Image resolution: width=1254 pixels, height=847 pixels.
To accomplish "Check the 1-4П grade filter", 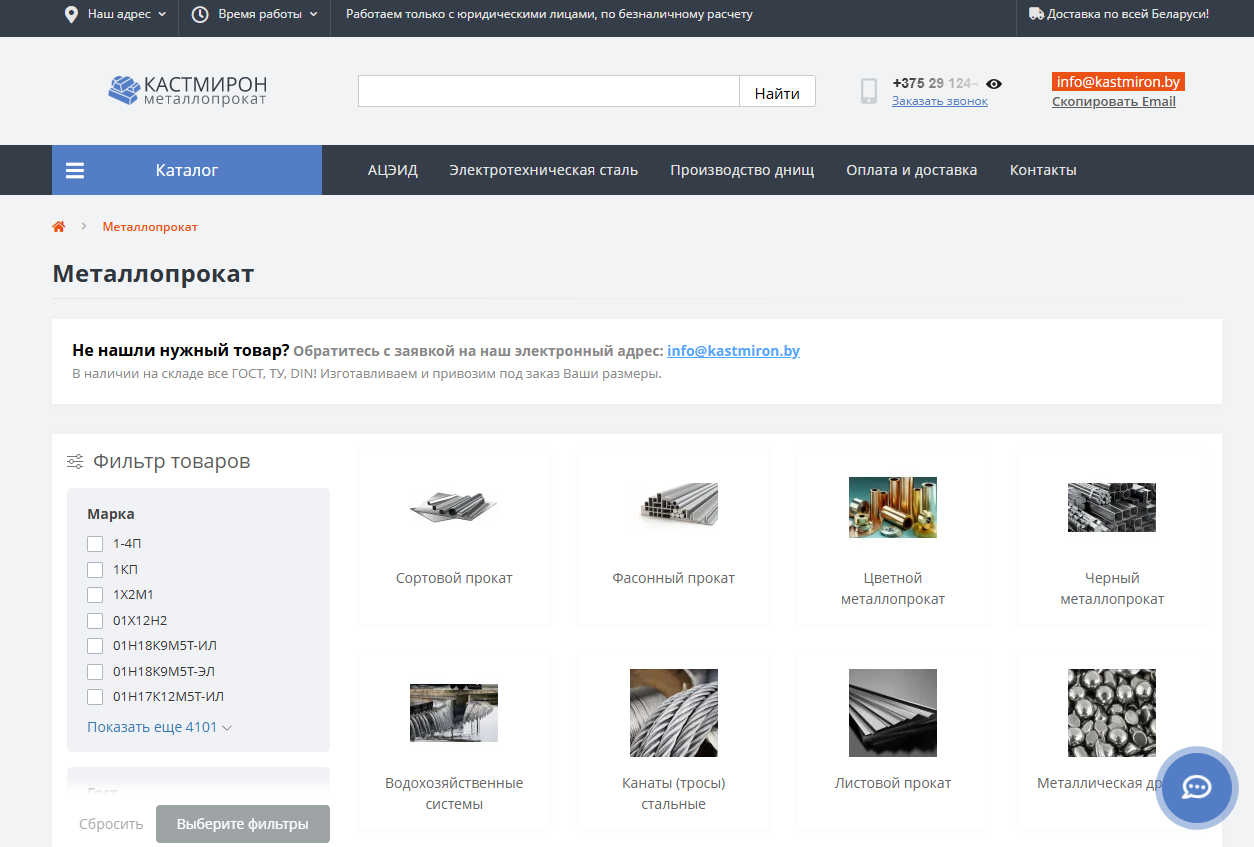I will click(x=95, y=544).
